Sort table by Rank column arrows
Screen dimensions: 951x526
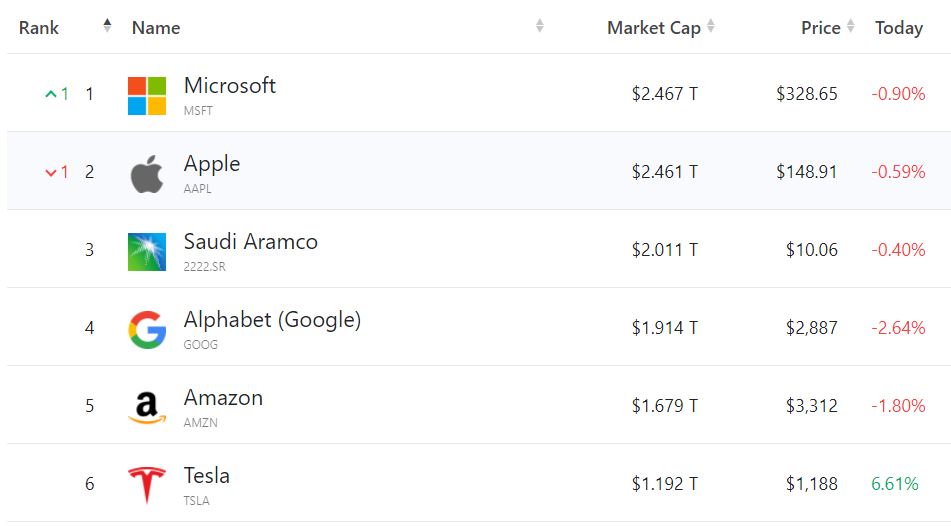point(107,27)
